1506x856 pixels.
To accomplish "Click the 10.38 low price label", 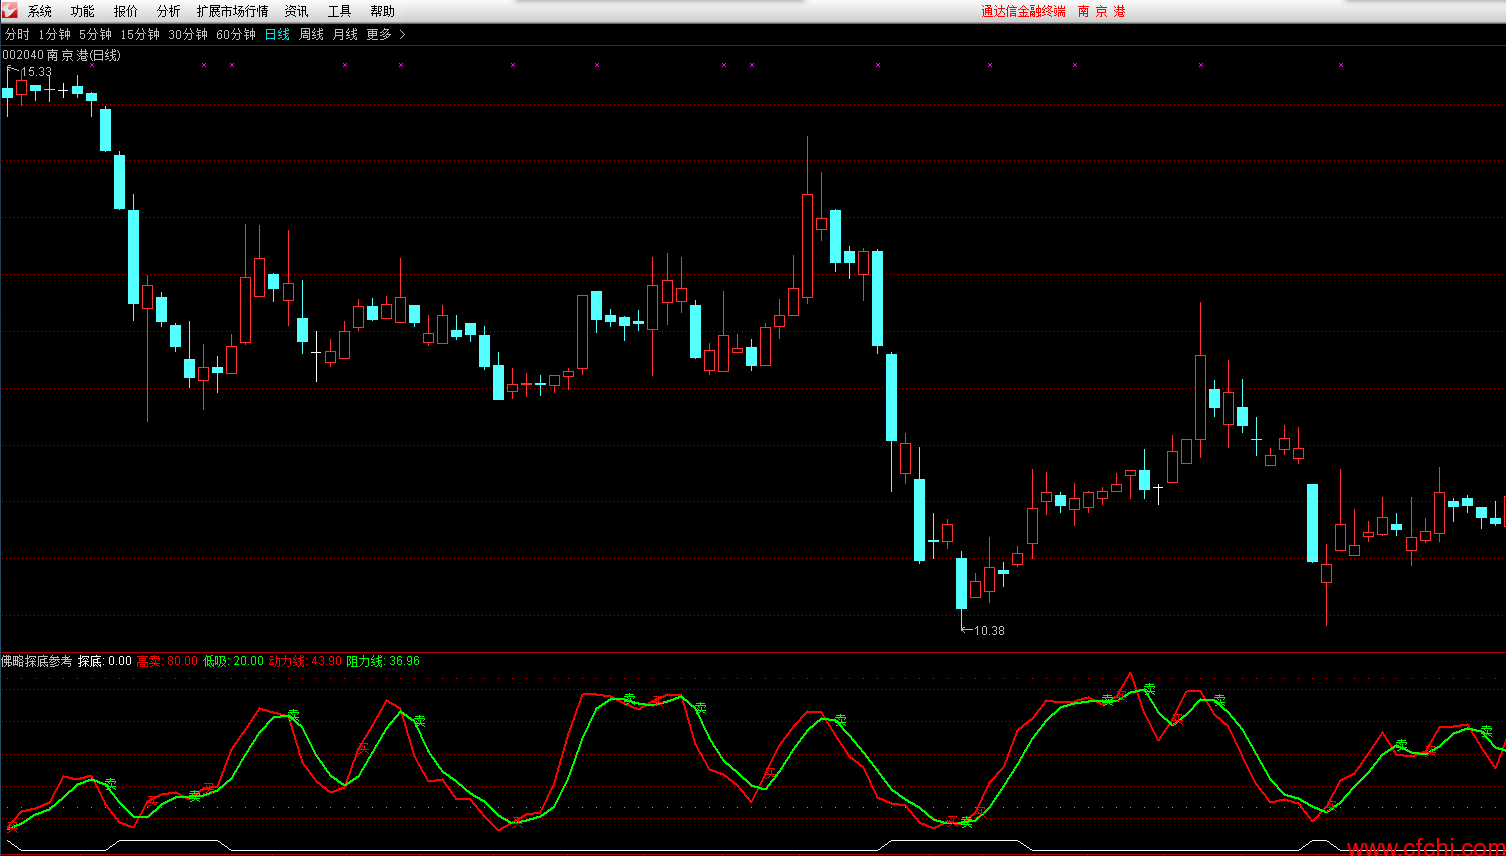I will [x=989, y=631].
